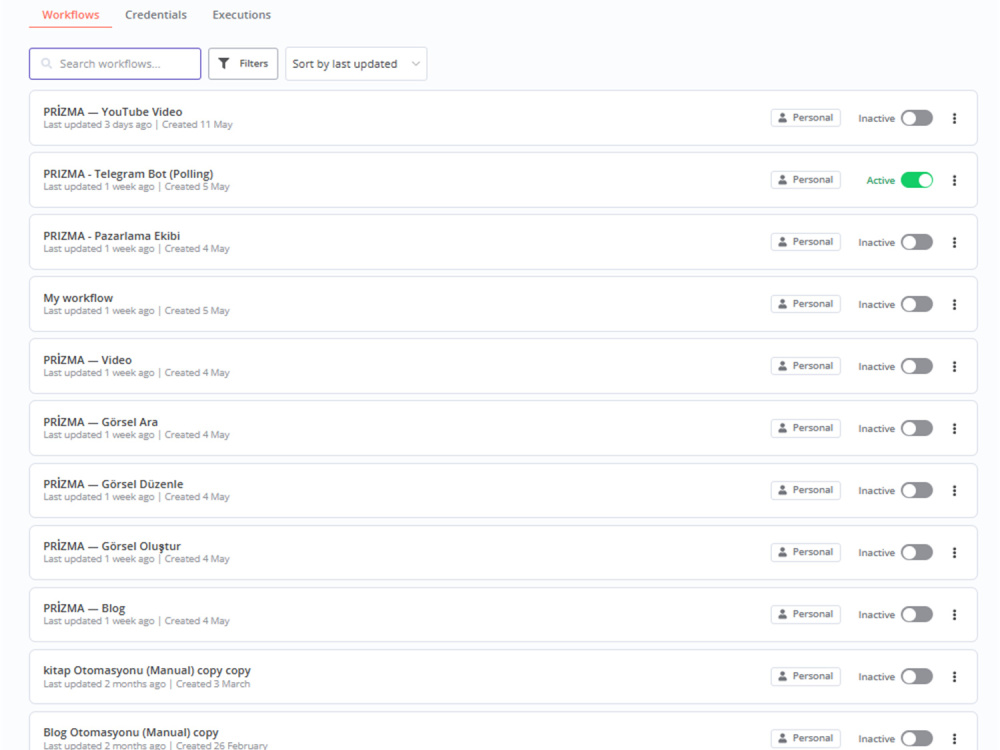Switch on PRİZMA — Görsel Ara workflow
Screen dimensions: 1000x750
point(916,429)
